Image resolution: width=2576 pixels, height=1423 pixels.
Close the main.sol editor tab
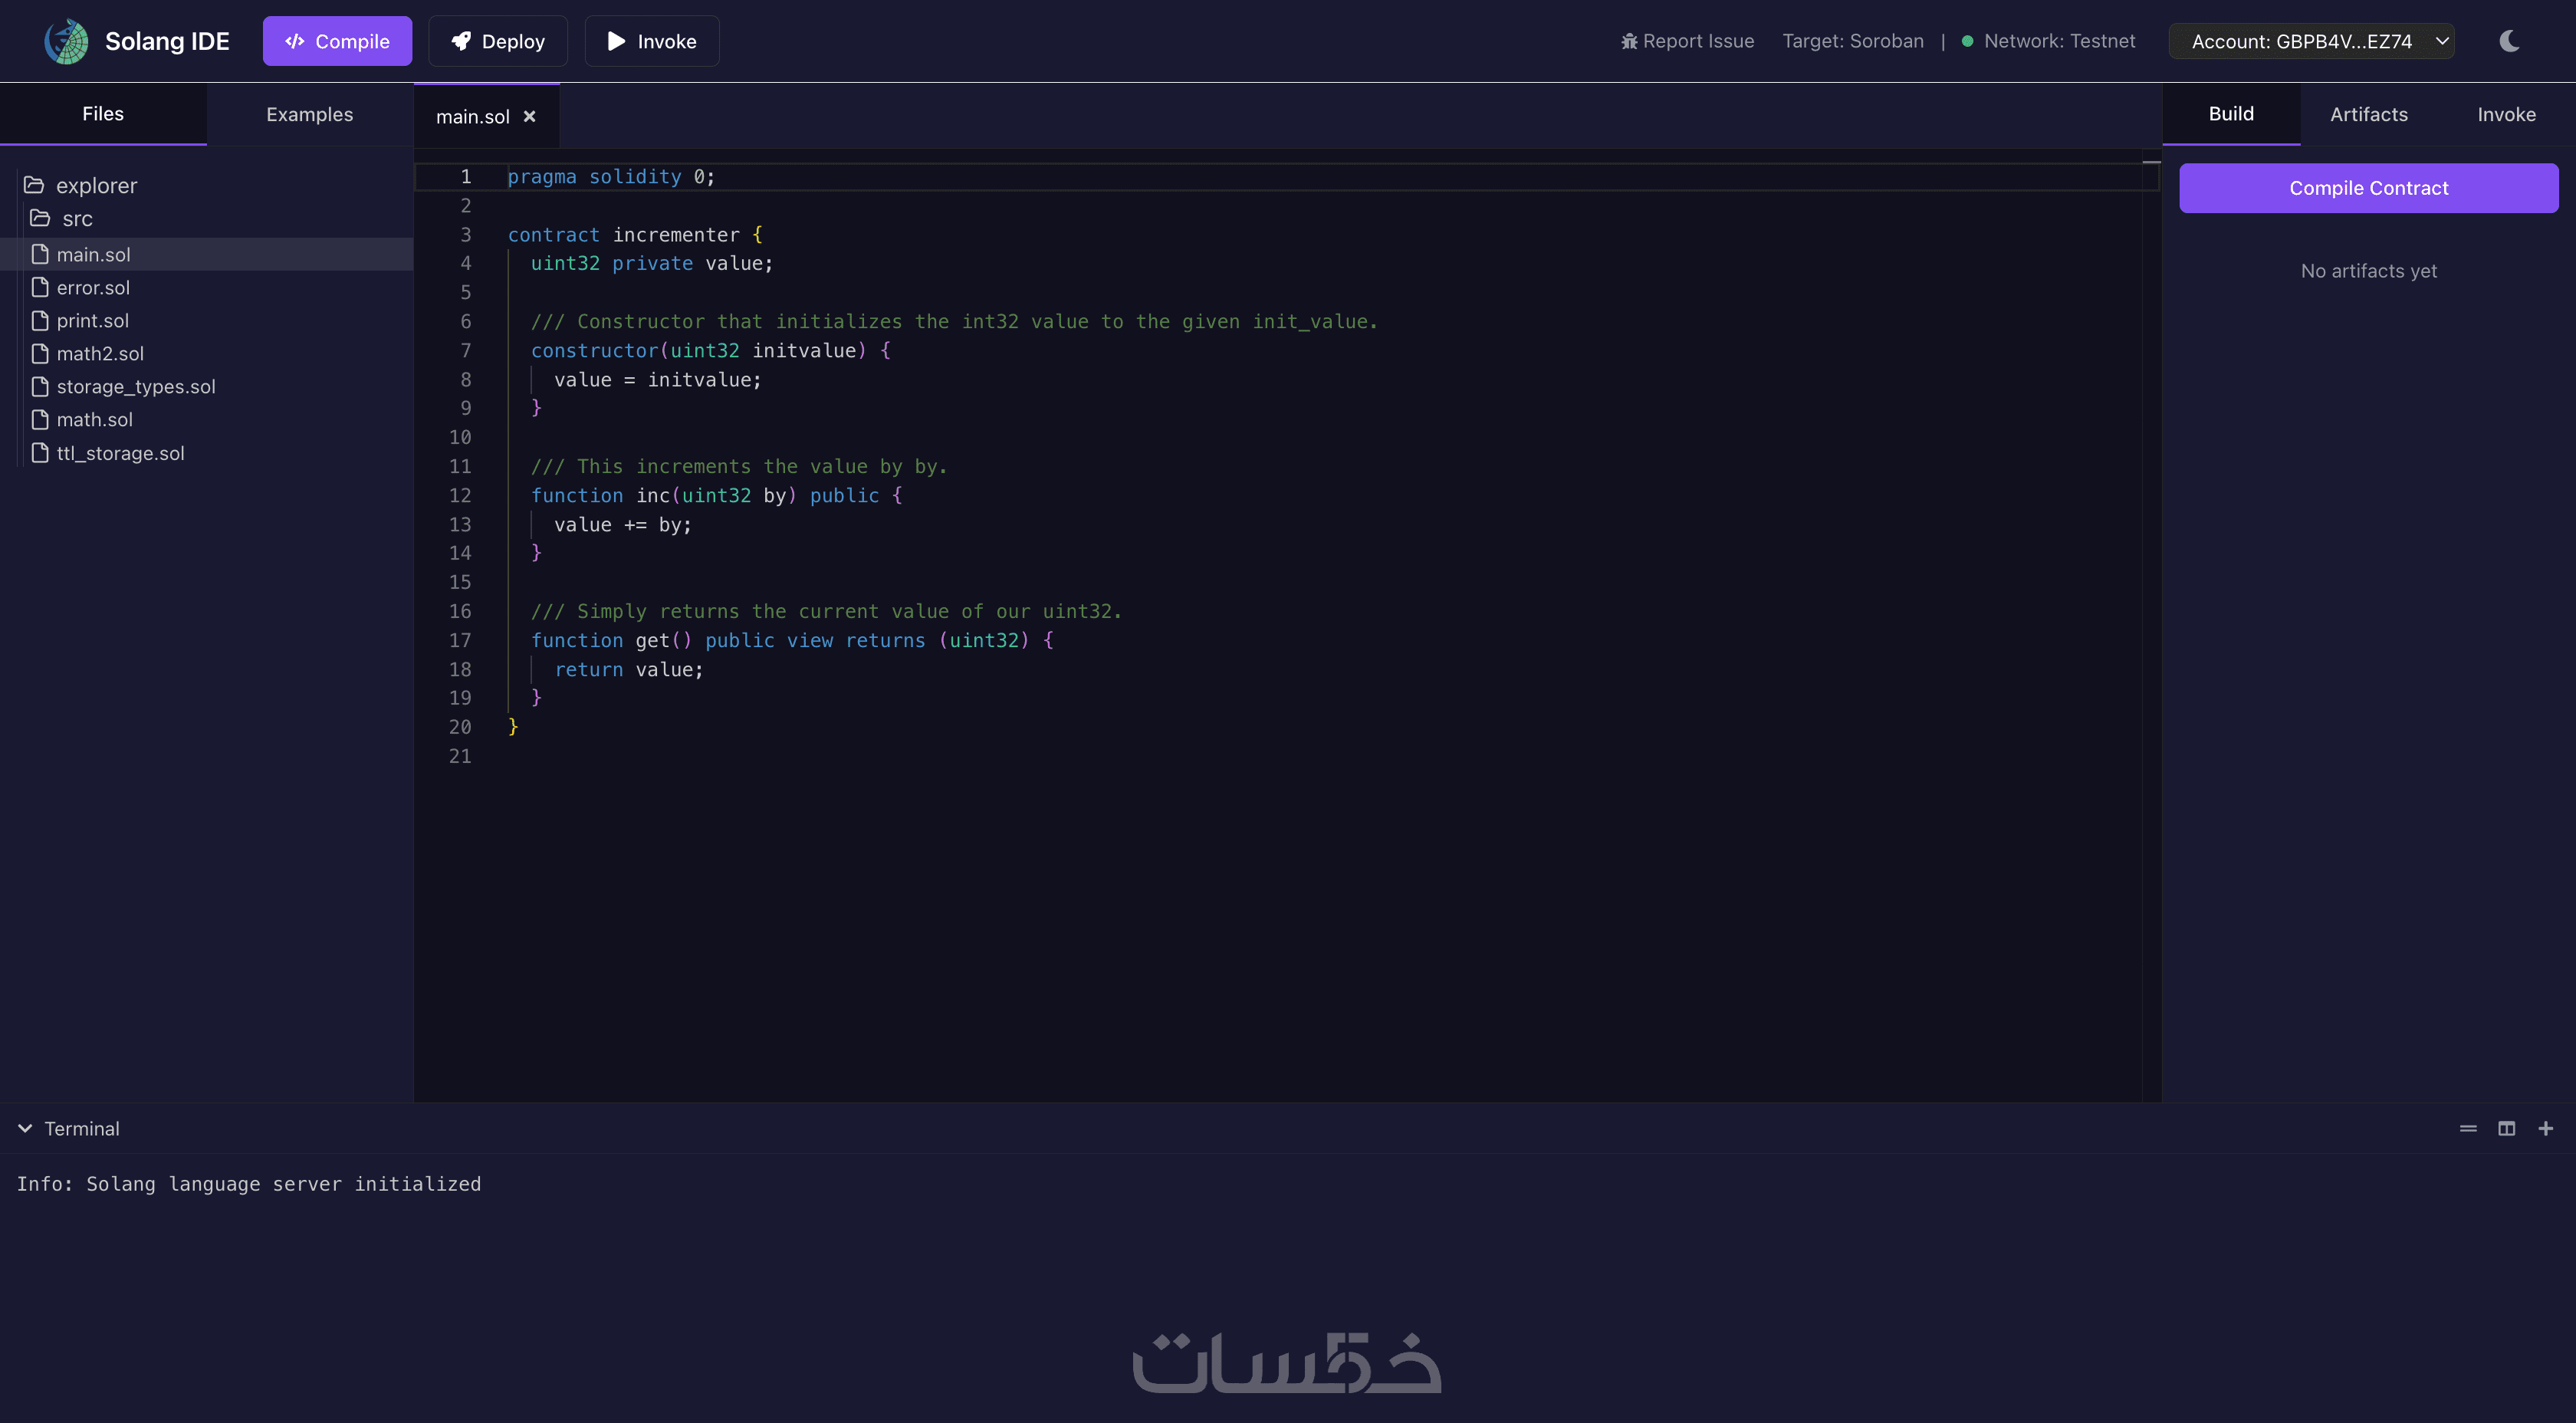530,117
